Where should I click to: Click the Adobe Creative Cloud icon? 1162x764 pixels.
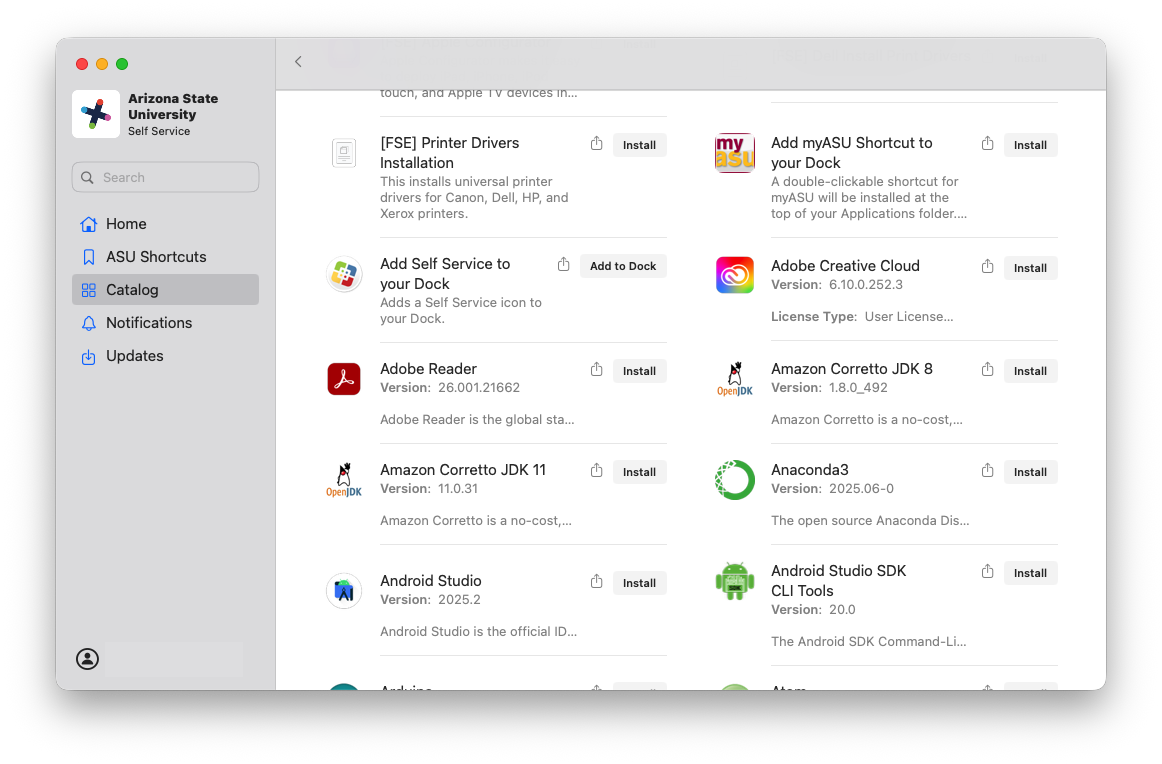coord(735,275)
